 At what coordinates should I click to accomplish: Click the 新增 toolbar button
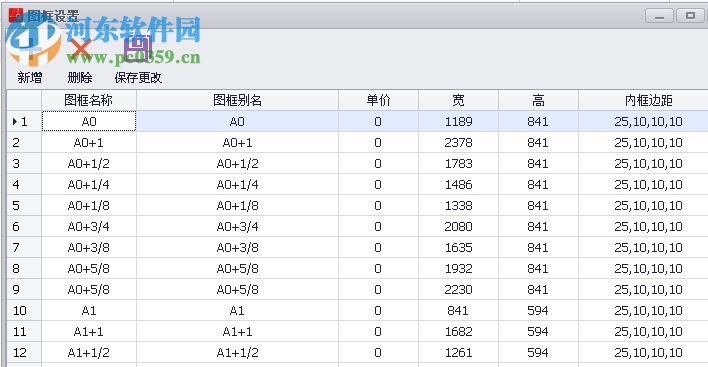click(30, 78)
